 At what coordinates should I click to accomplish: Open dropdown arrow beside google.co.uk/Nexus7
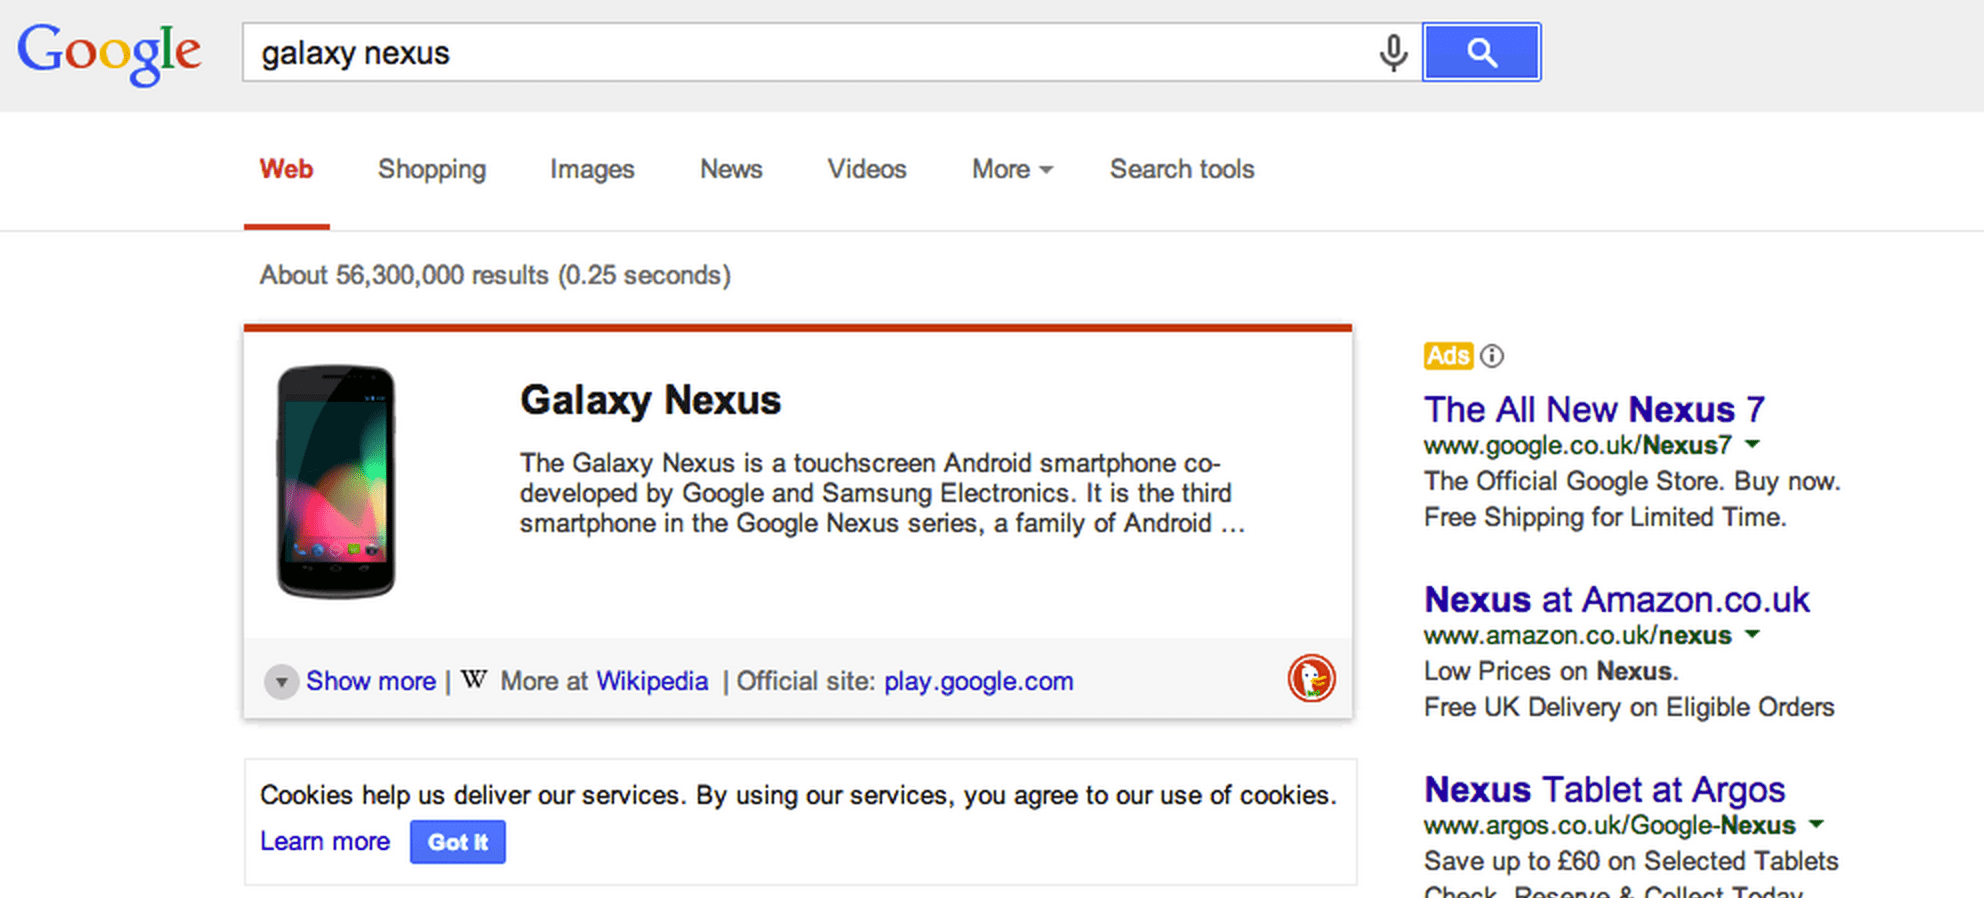click(x=1753, y=444)
